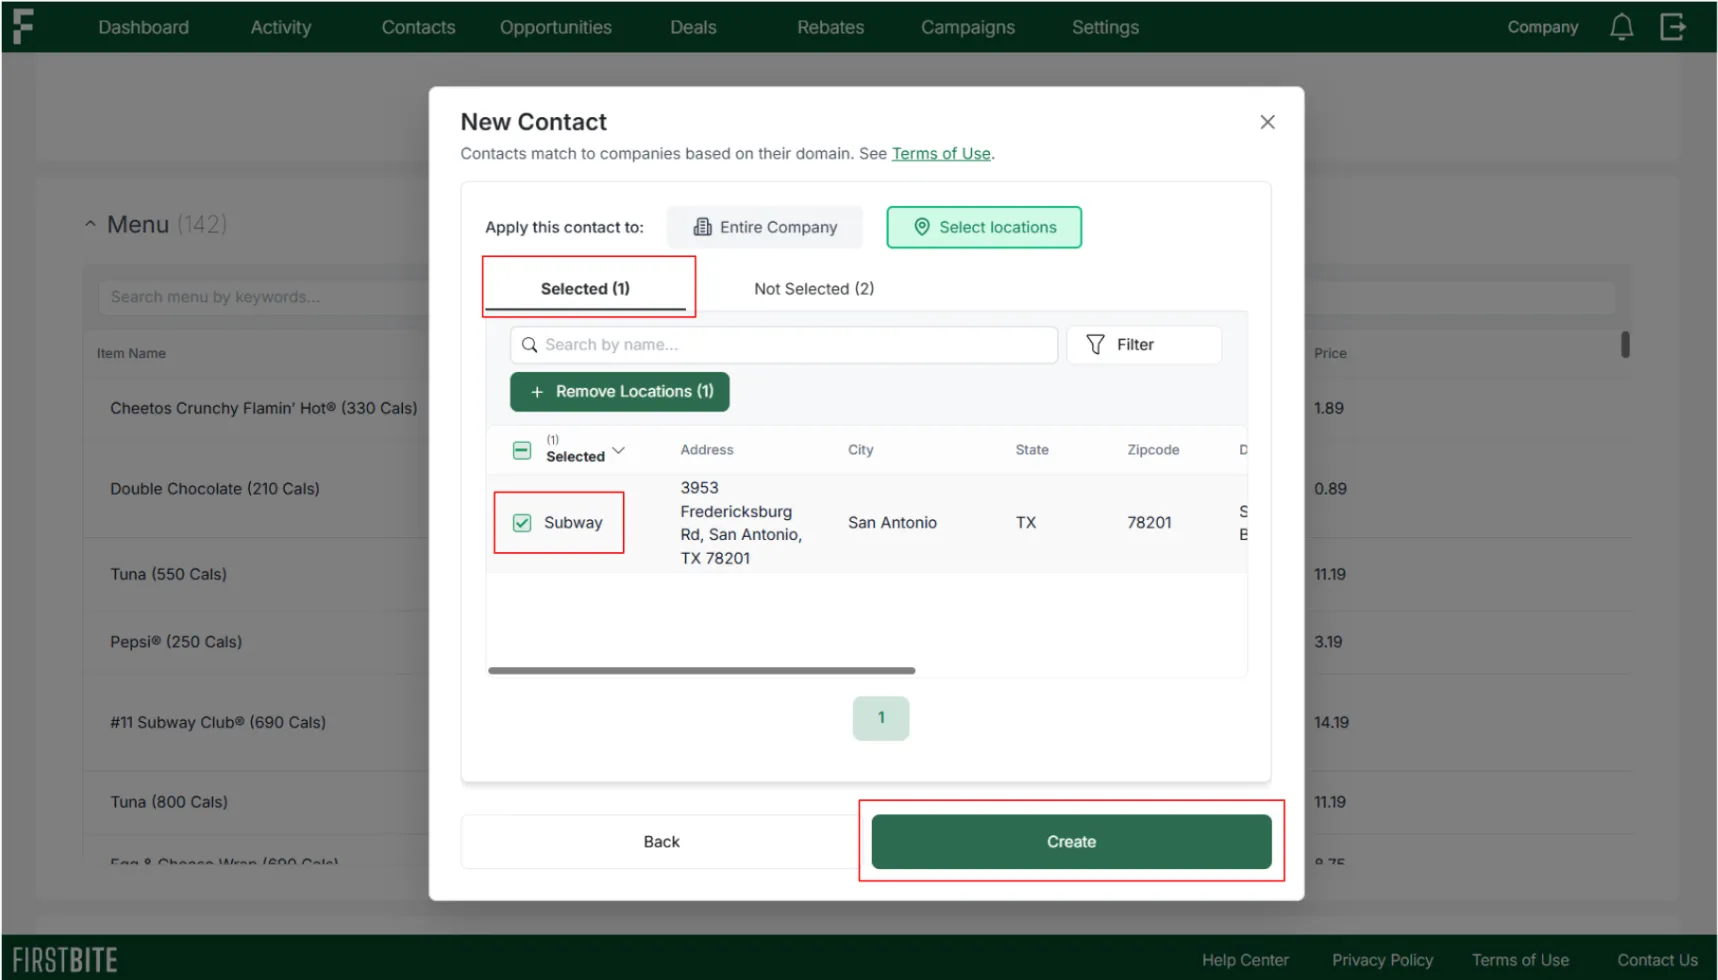Viewport: 1718px width, 980px height.
Task: Go to pagination page 1
Action: click(x=881, y=718)
